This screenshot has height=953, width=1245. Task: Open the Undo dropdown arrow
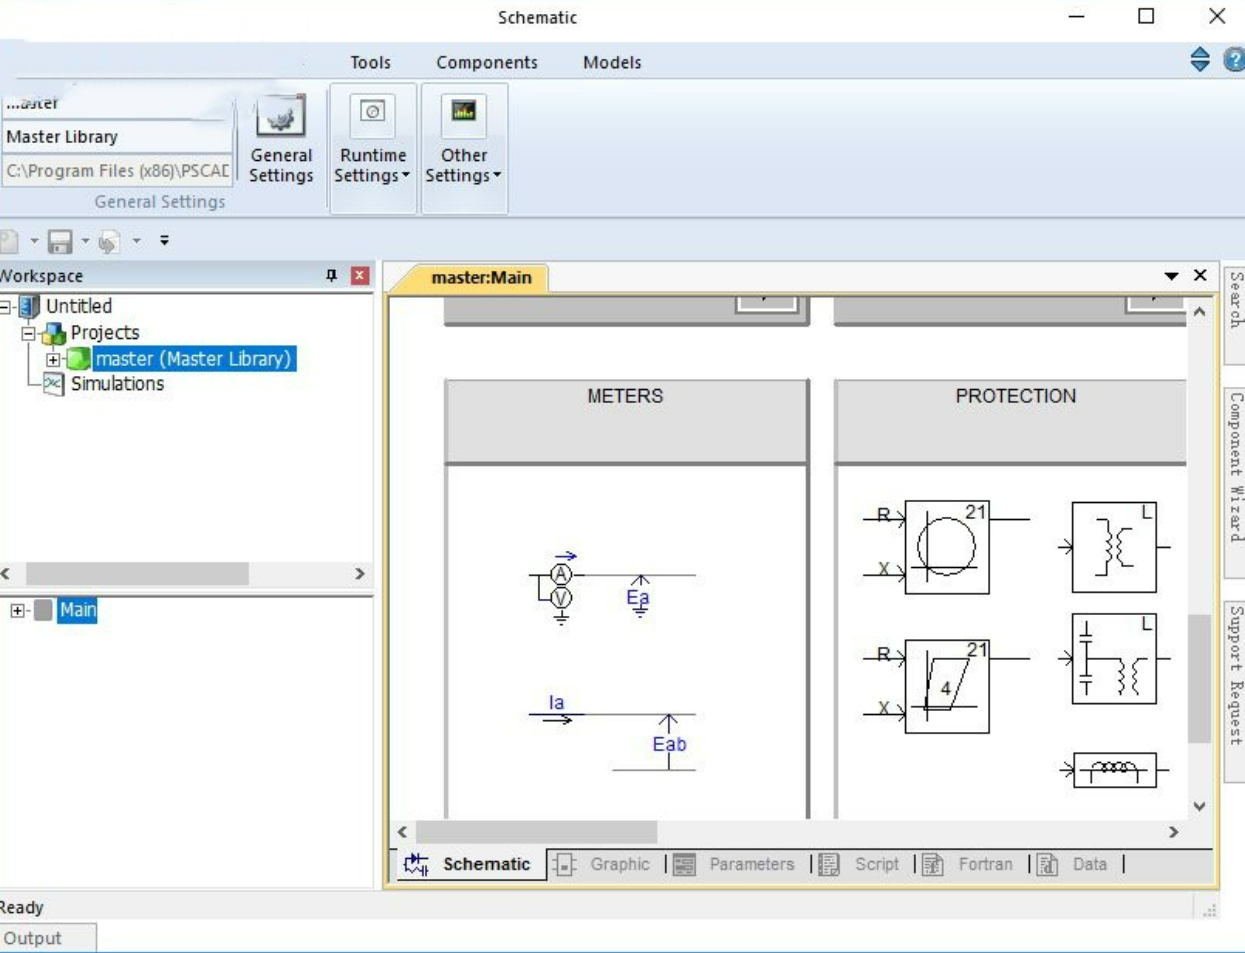[x=136, y=241]
